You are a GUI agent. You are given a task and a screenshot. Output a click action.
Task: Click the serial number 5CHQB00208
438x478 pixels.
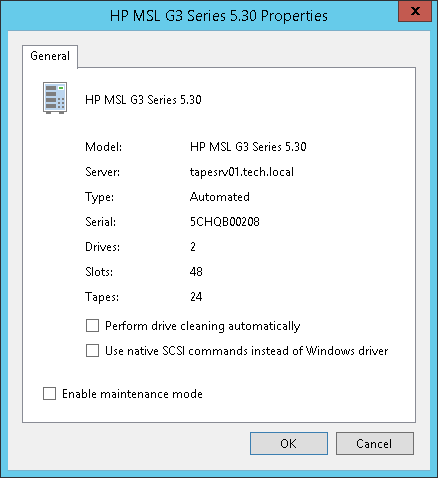click(225, 222)
